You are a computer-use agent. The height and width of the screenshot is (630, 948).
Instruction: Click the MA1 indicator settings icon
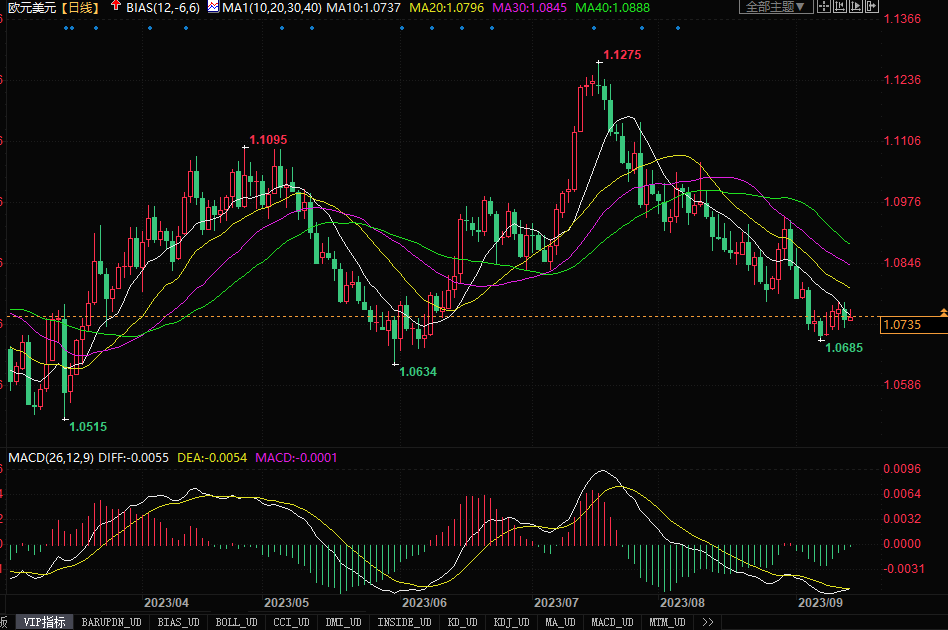[213, 7]
